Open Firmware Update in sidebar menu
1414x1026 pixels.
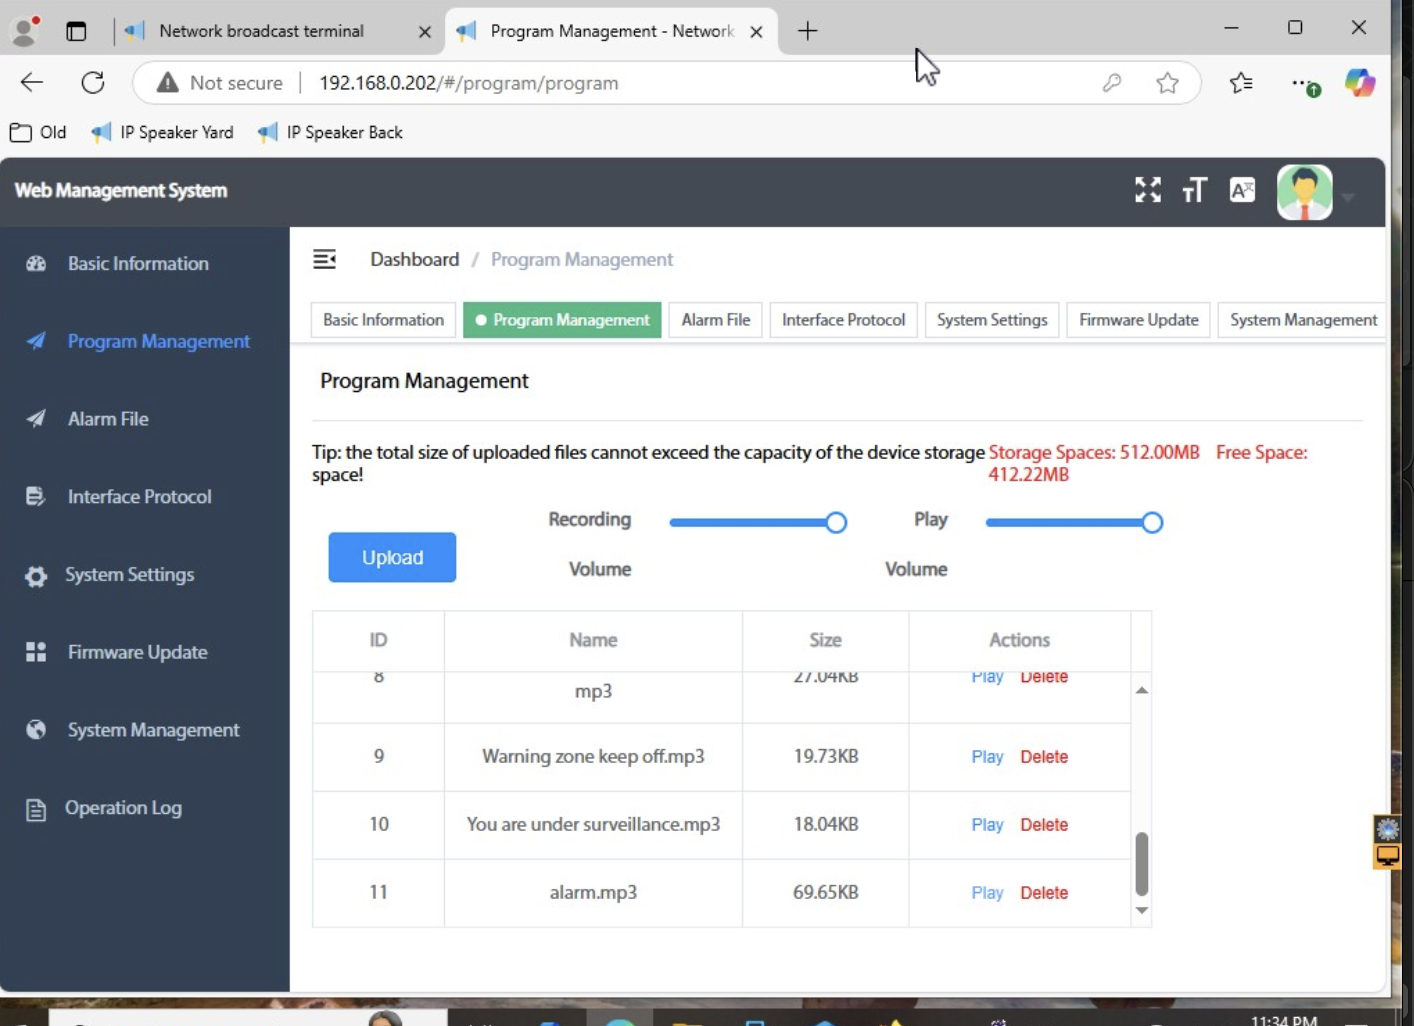coord(137,652)
